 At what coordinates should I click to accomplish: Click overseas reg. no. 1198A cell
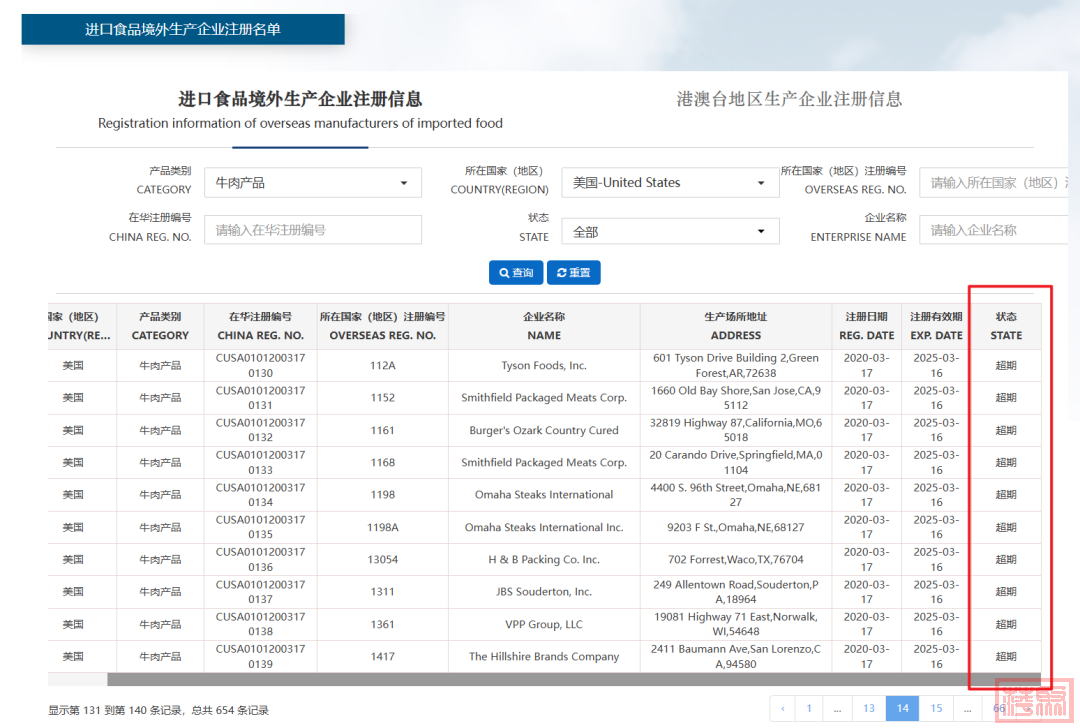[382, 528]
